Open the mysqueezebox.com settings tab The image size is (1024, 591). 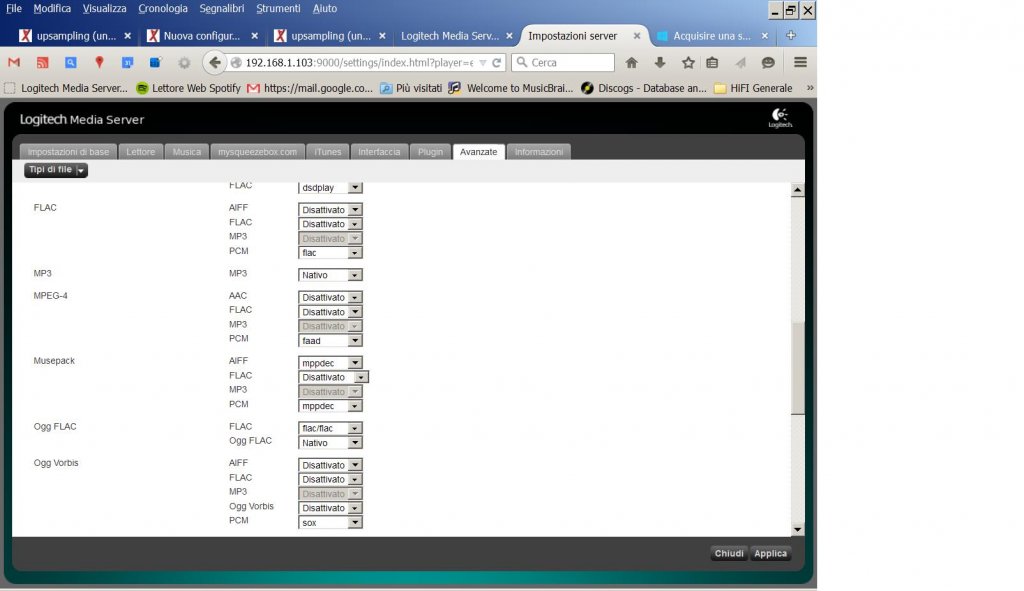point(257,152)
